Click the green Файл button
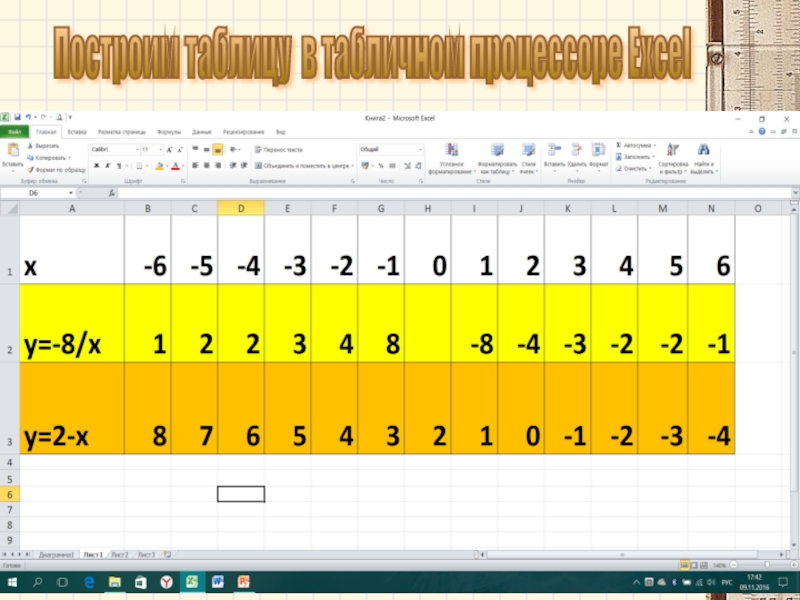This screenshot has width=800, height=600. [x=16, y=131]
